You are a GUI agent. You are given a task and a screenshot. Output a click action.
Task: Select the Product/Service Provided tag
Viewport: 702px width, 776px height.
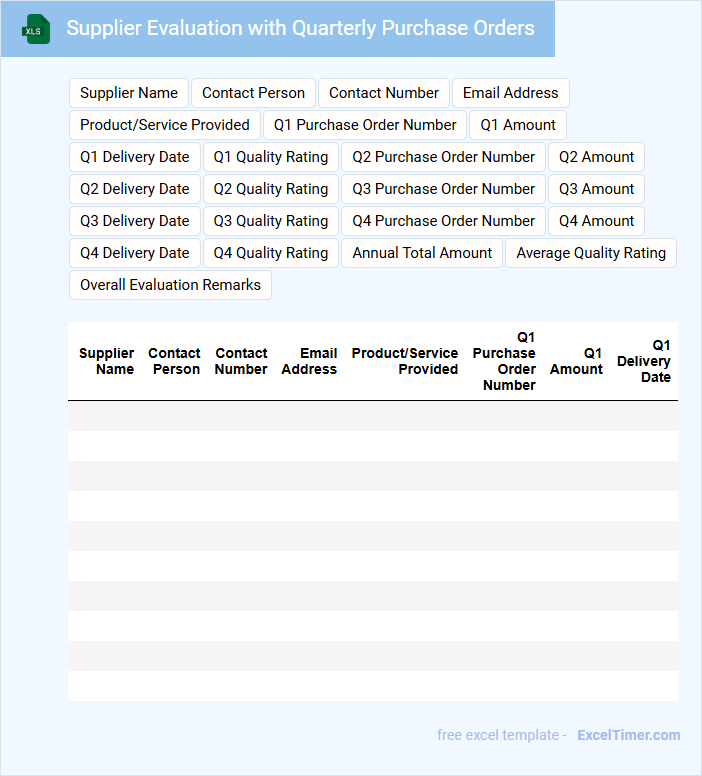[x=165, y=125]
